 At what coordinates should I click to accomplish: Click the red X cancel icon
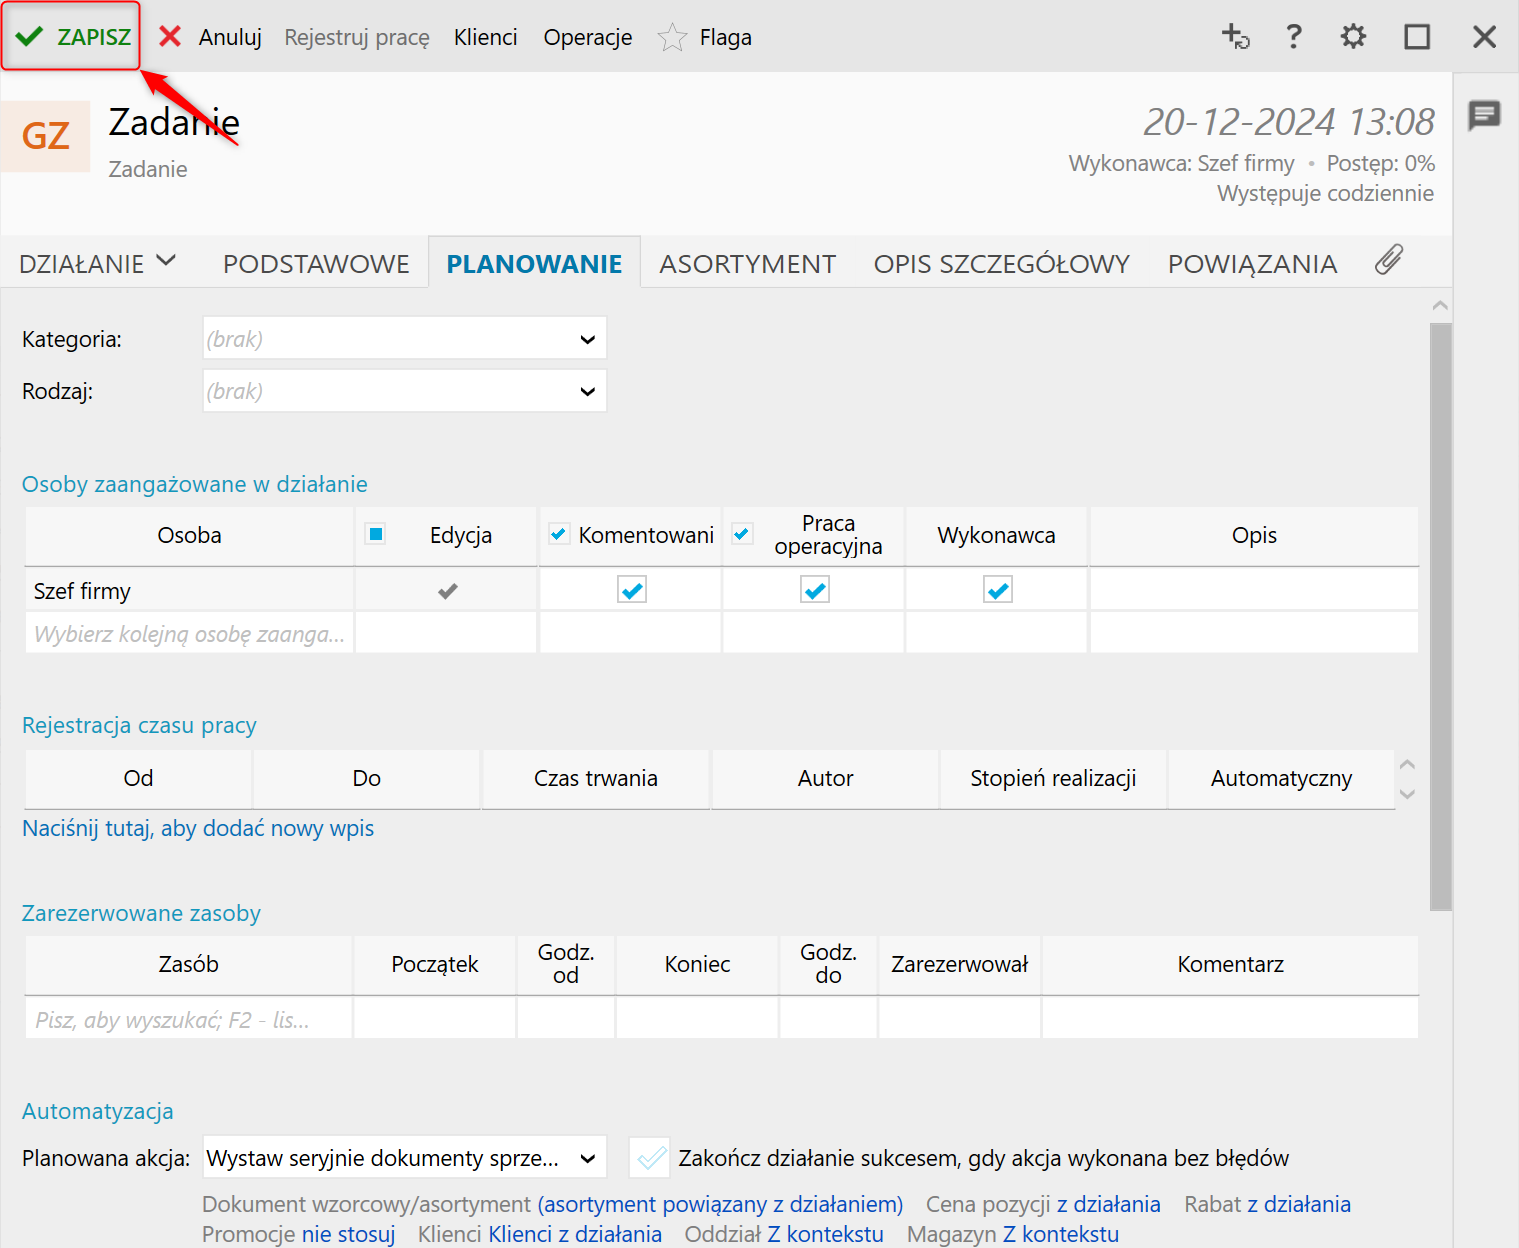point(170,36)
